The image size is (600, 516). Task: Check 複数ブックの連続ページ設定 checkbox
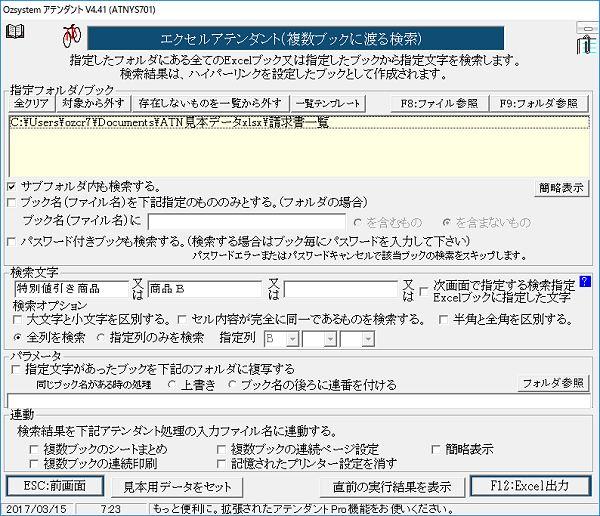pos(221,449)
